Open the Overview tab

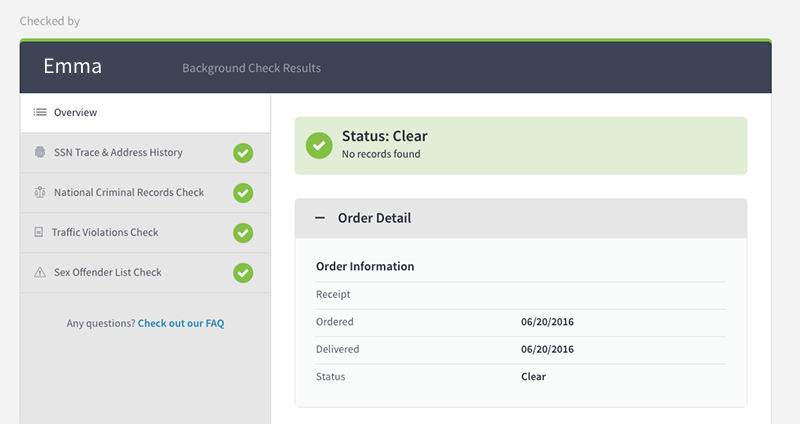point(145,113)
